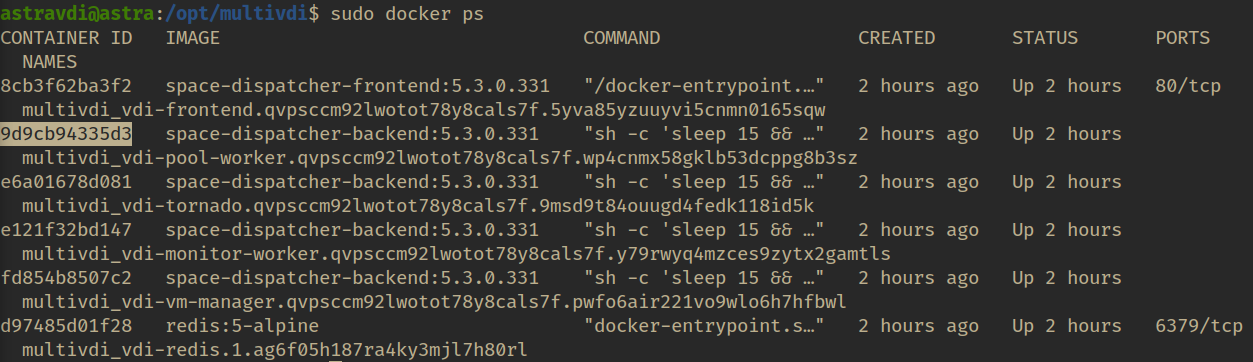Click the multivdi_vdi-monitor-worker container name
1253x362 pixels.
pos(457,254)
